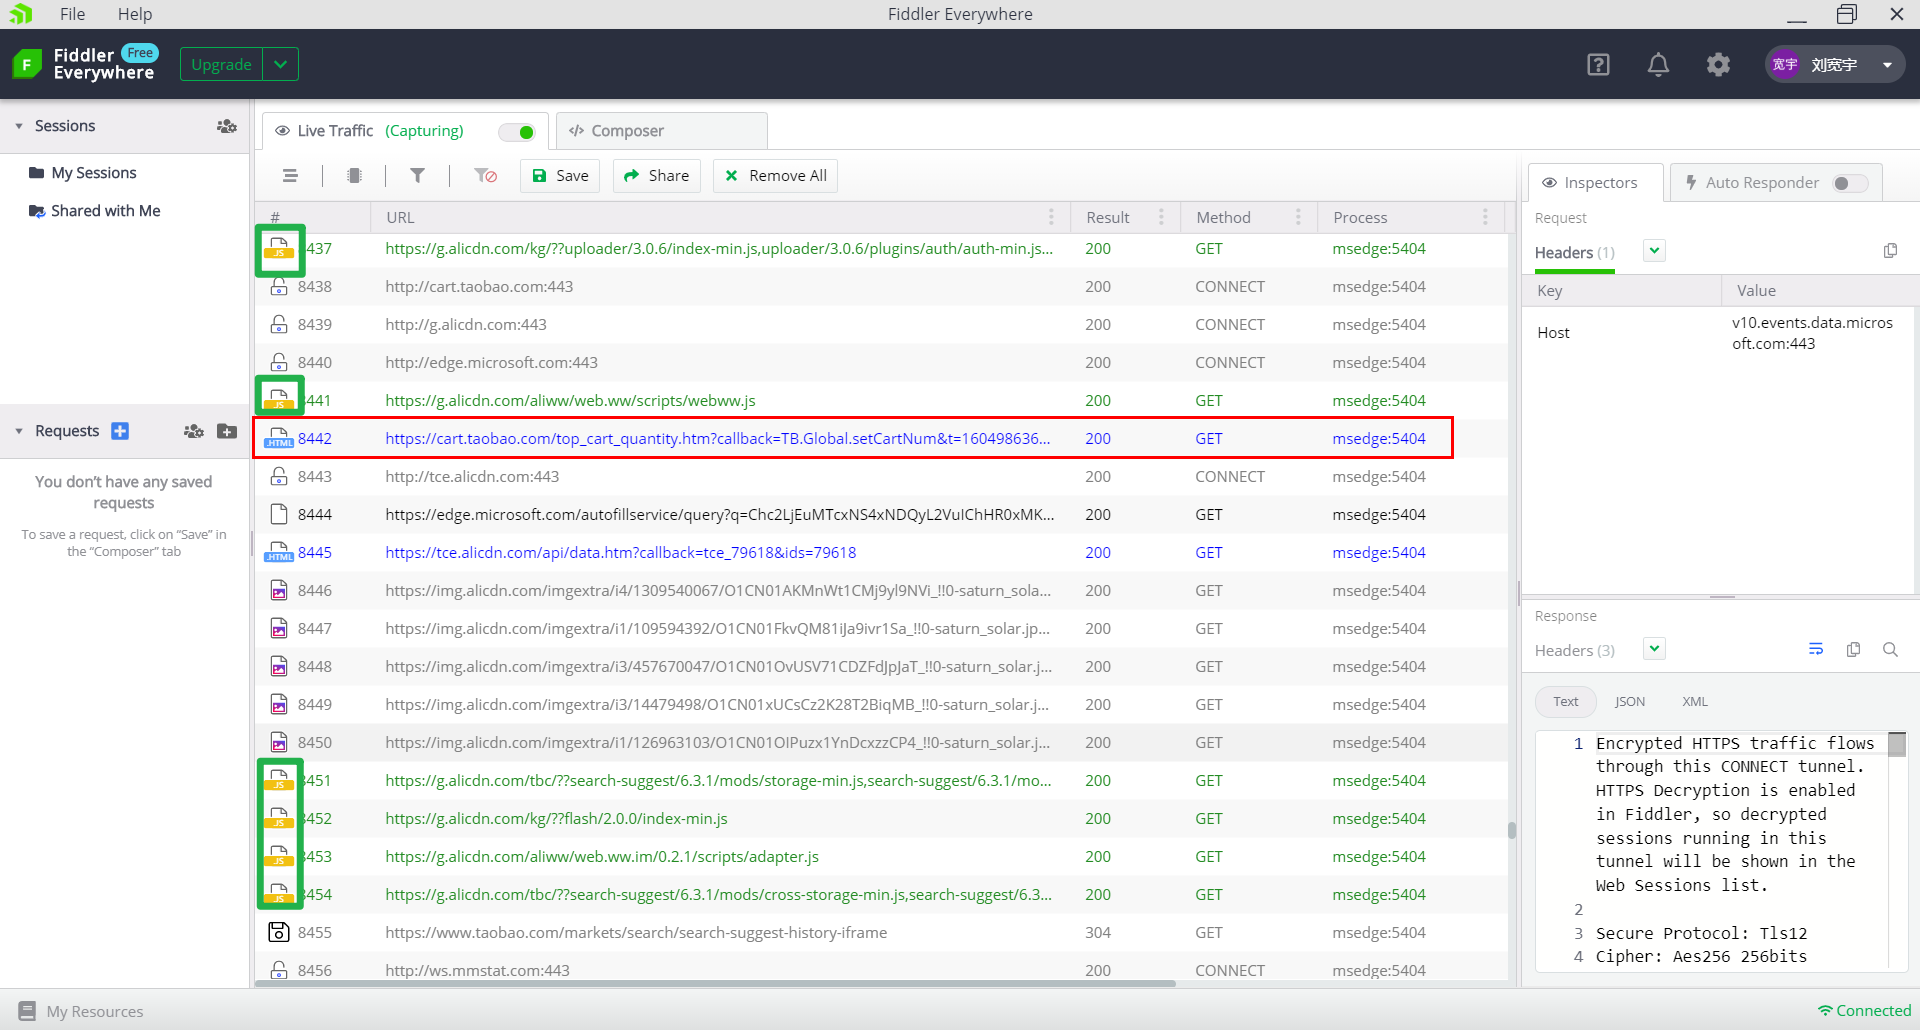This screenshot has width=1920, height=1030.
Task: Click Remove All button
Action: (x=775, y=176)
